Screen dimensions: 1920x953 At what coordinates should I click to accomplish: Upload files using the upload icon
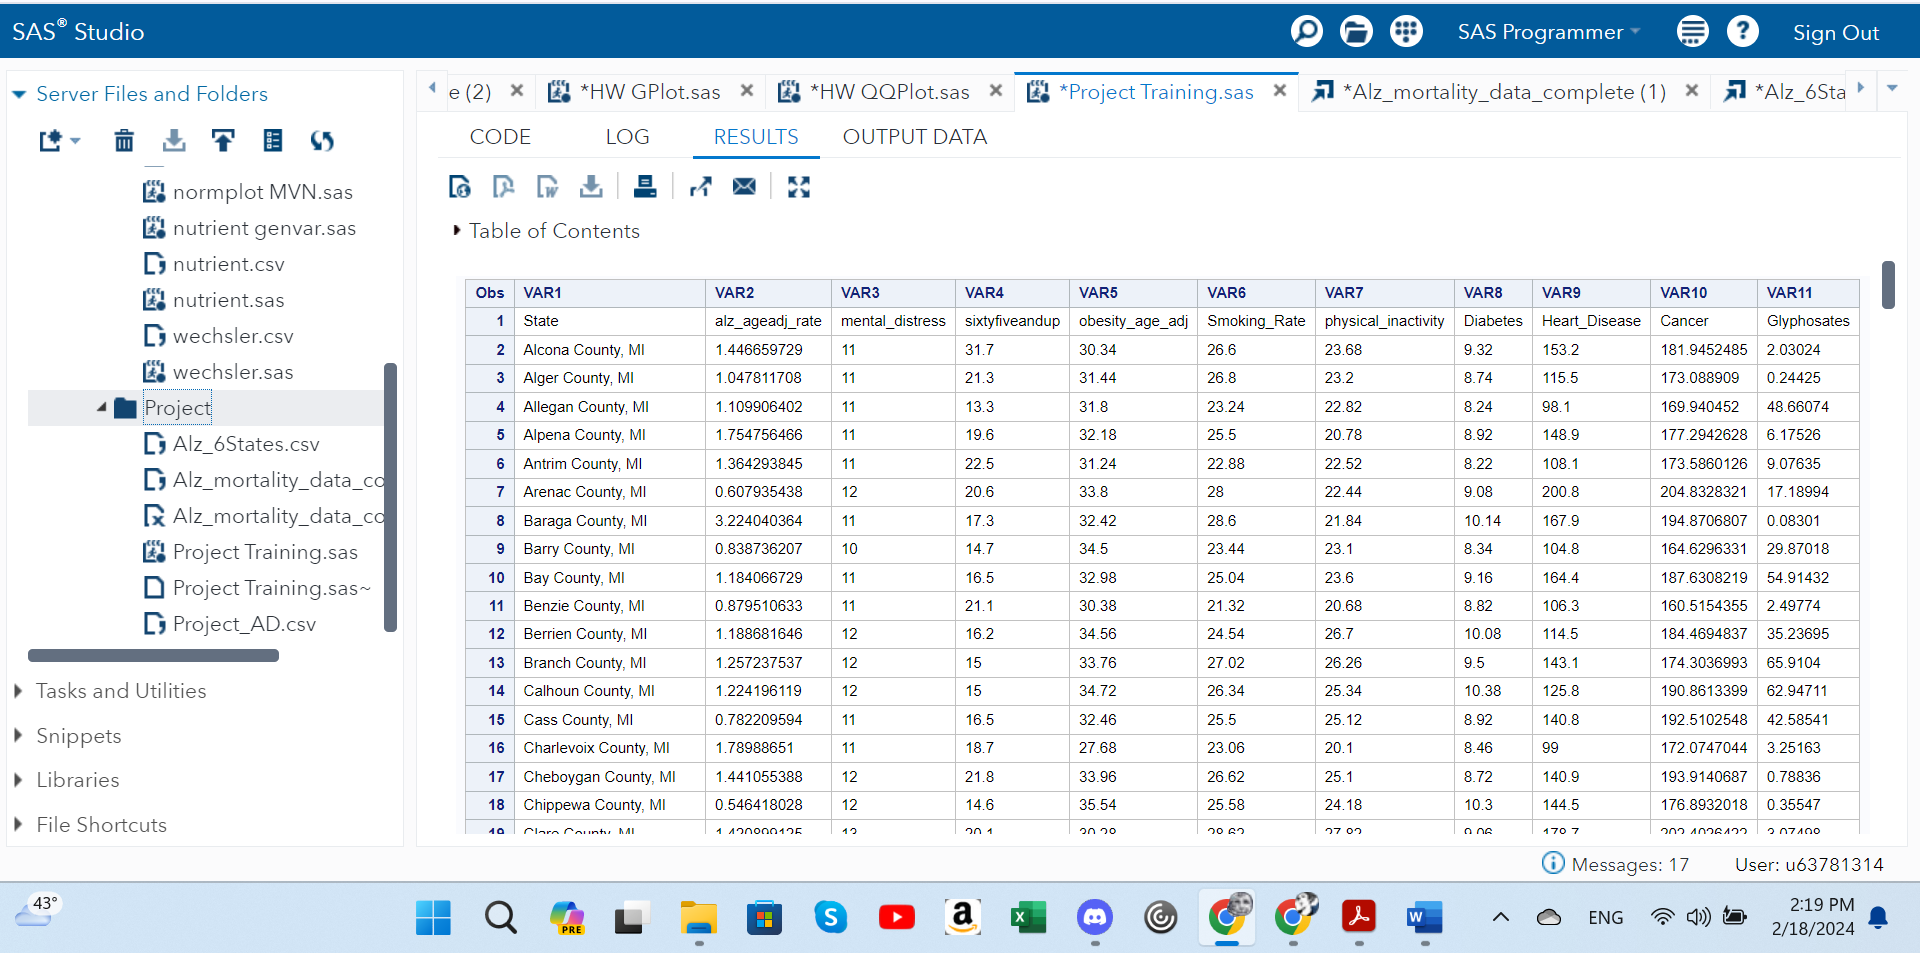(223, 141)
